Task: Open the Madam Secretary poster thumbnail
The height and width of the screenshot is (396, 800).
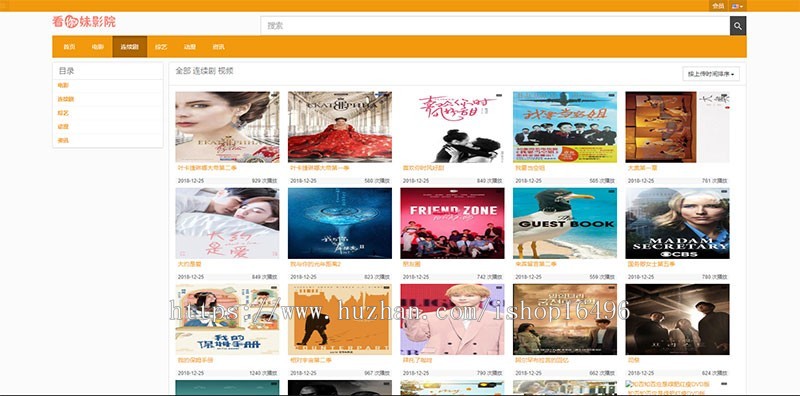Action: (677, 223)
